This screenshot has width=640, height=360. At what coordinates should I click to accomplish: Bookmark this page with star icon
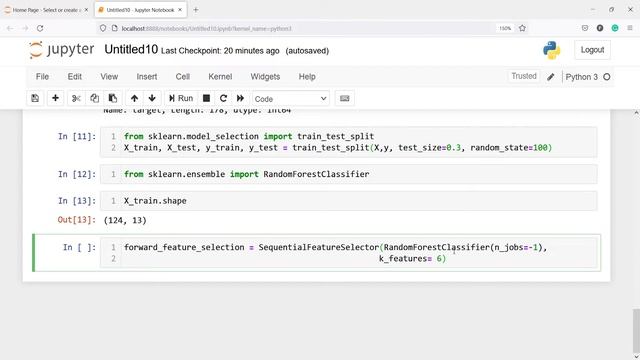tap(522, 28)
